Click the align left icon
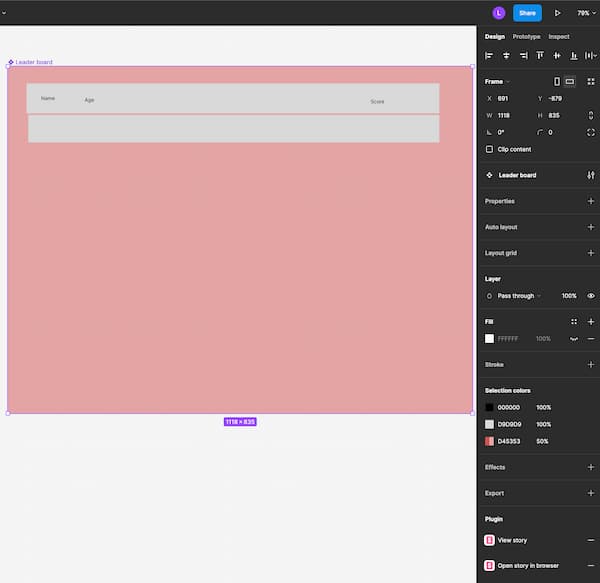Viewport: 600px width, 583px height. pyautogui.click(x=489, y=56)
